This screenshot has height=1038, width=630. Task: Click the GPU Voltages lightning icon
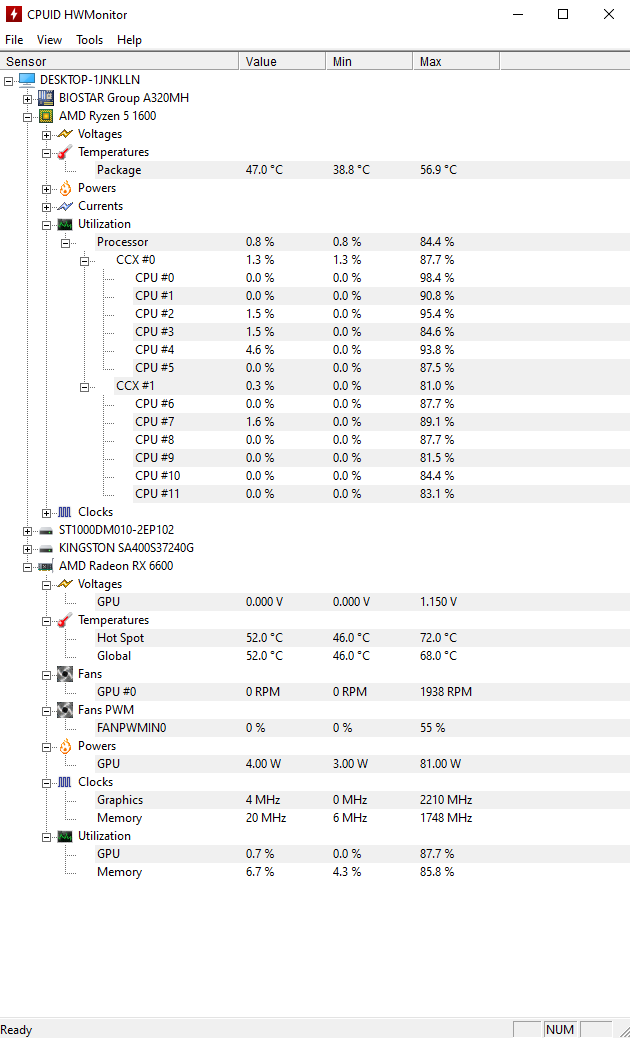click(x=65, y=584)
